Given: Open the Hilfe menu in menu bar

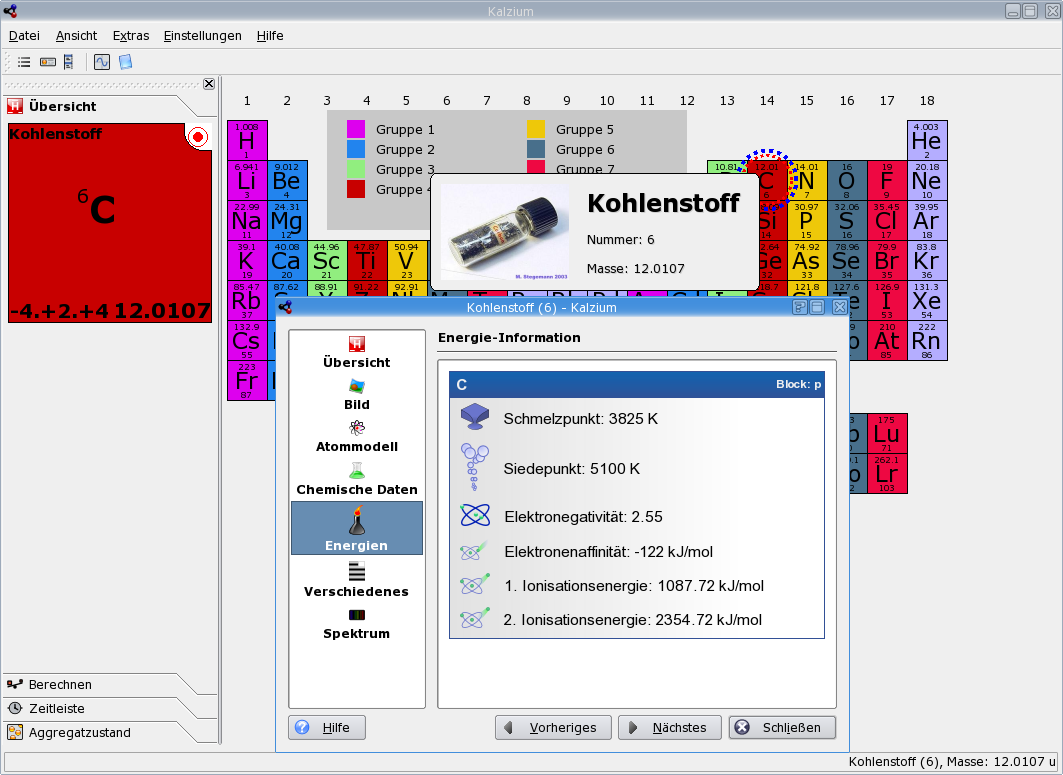Looking at the screenshot, I should coord(270,36).
